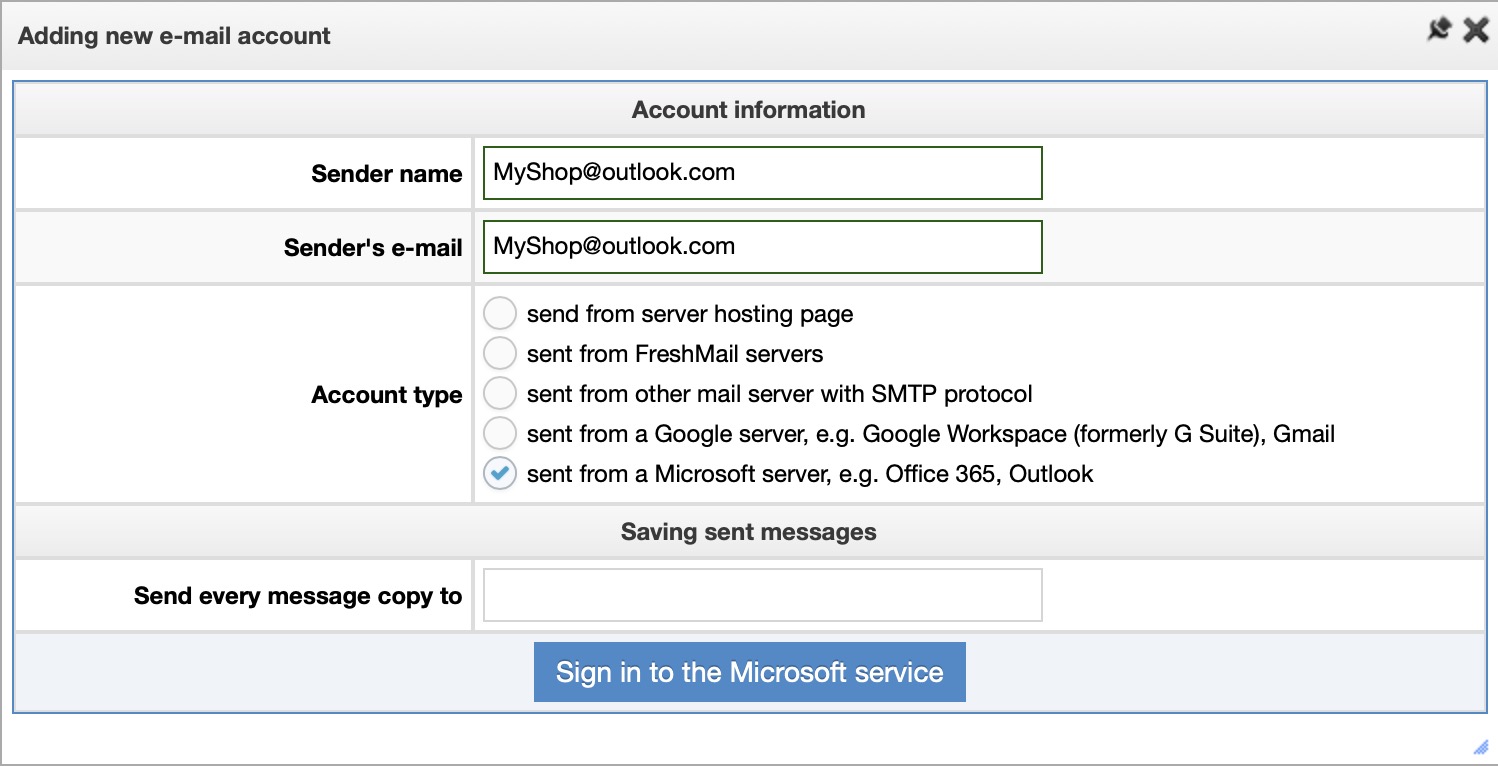The height and width of the screenshot is (766, 1498).
Task: Click the "sent from FreshMail servers" label text
Action: pos(675,354)
